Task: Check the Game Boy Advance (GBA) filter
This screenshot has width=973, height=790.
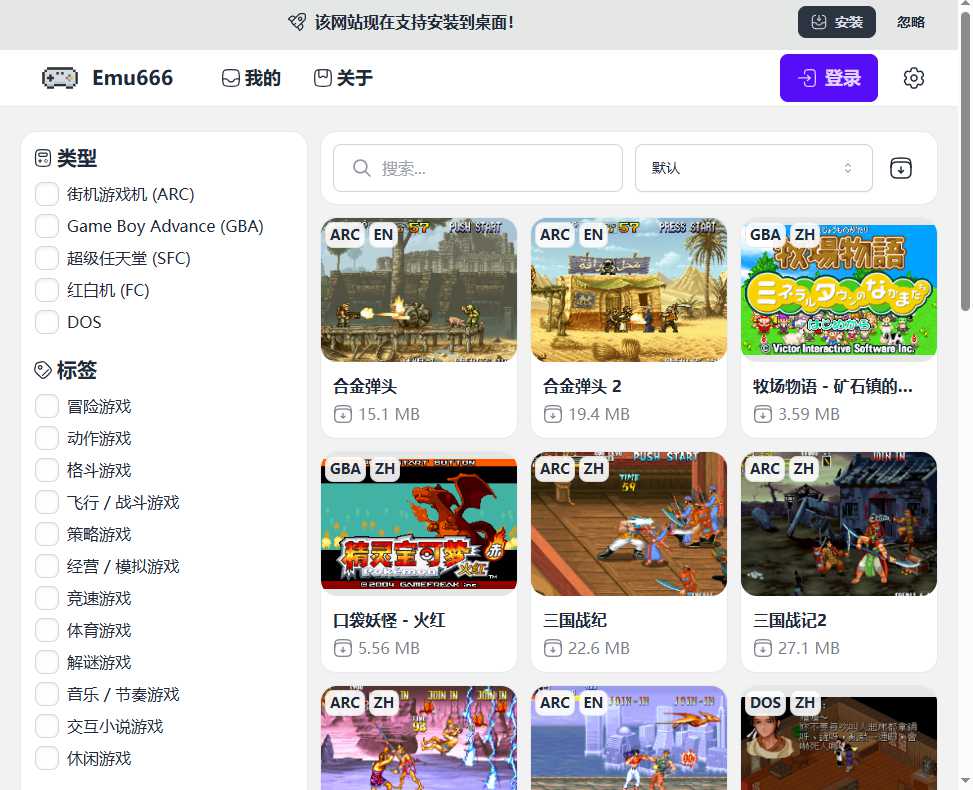Action: [47, 226]
